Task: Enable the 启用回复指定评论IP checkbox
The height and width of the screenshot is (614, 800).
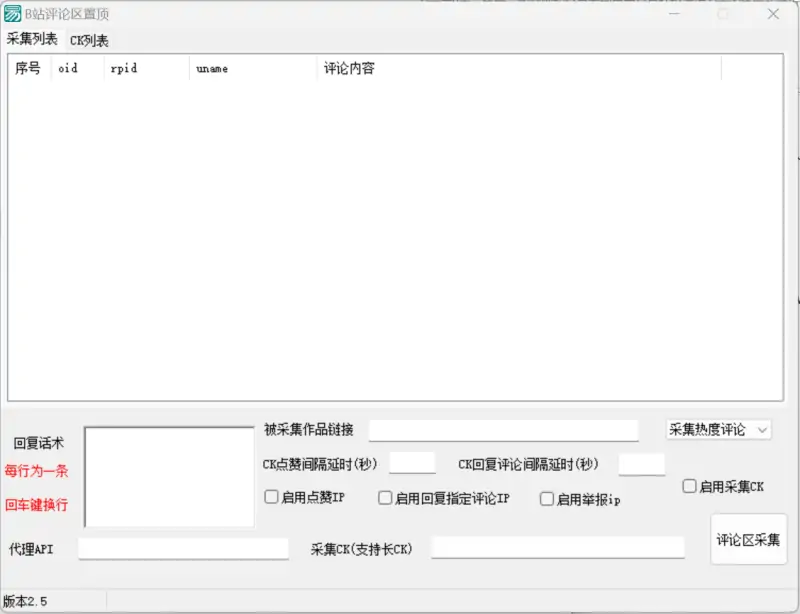Action: [x=384, y=496]
